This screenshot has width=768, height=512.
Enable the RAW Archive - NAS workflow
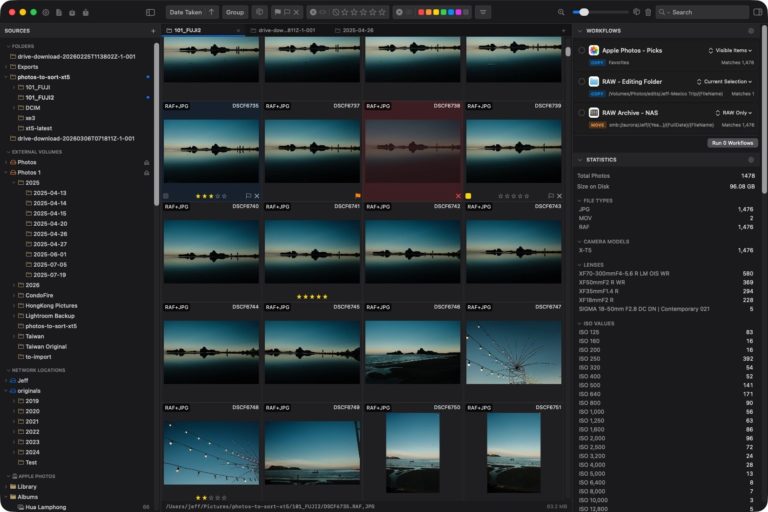point(581,113)
